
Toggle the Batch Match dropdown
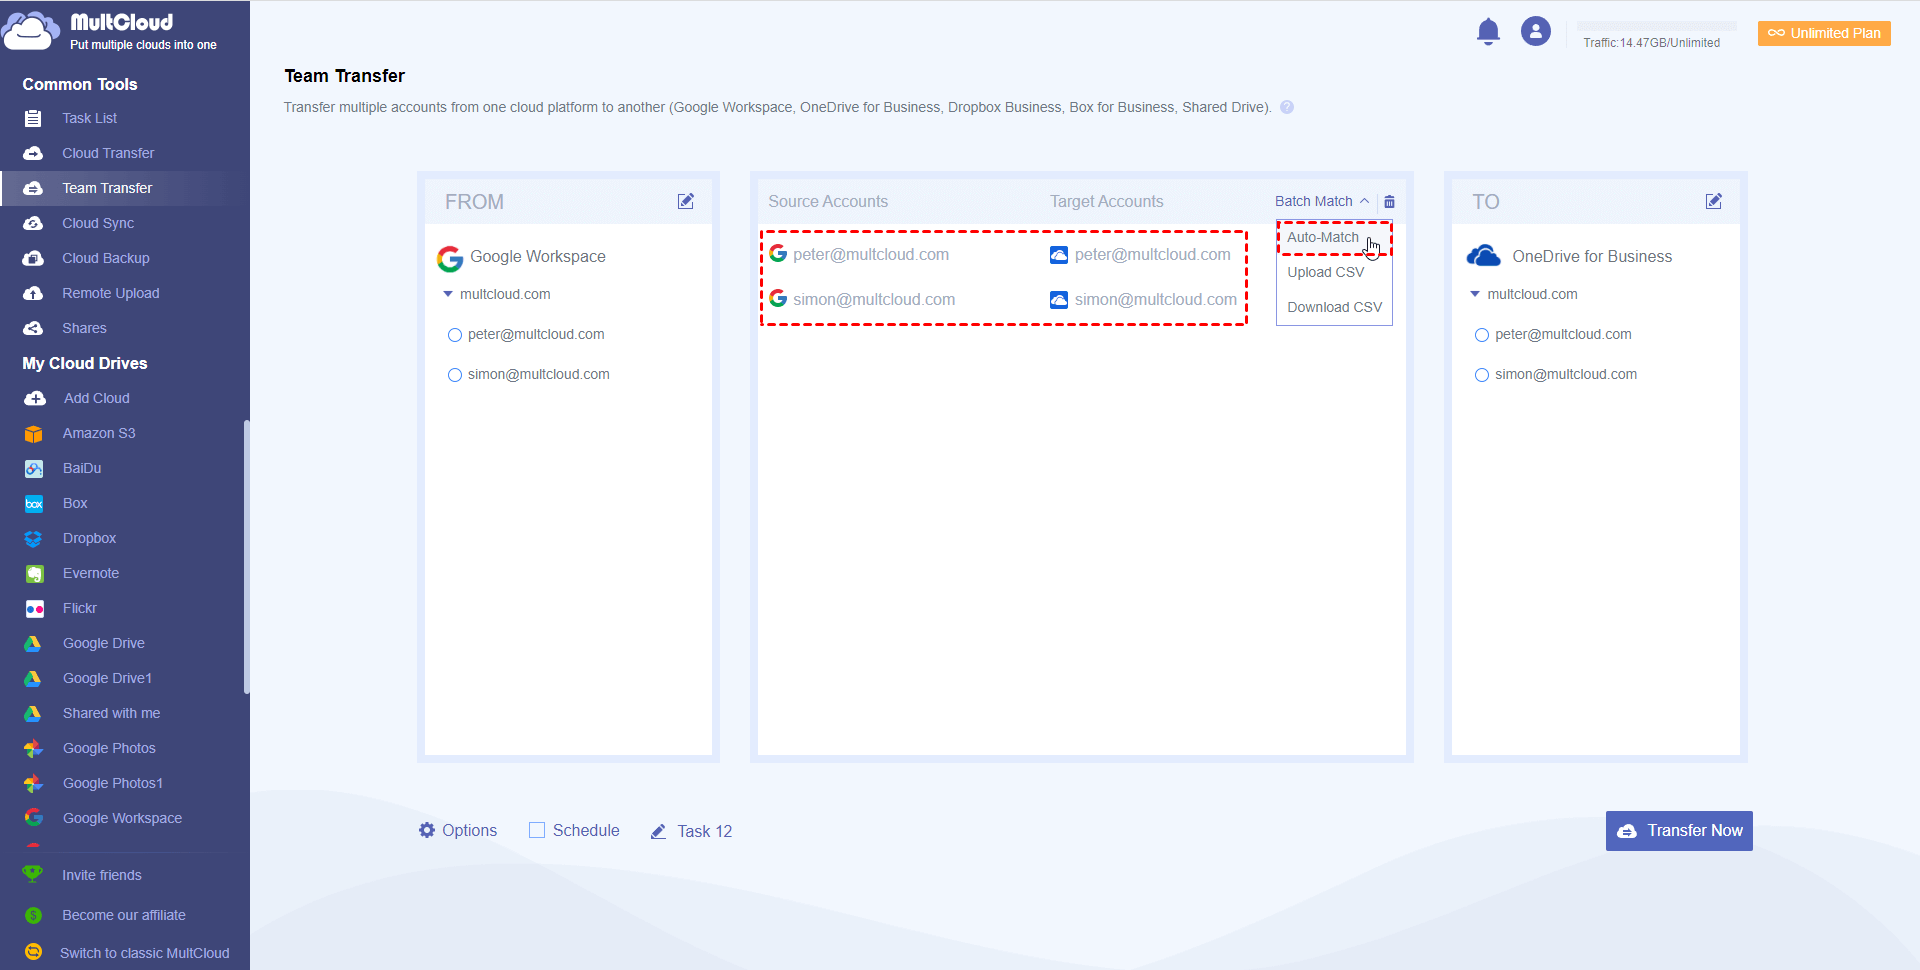(1322, 201)
